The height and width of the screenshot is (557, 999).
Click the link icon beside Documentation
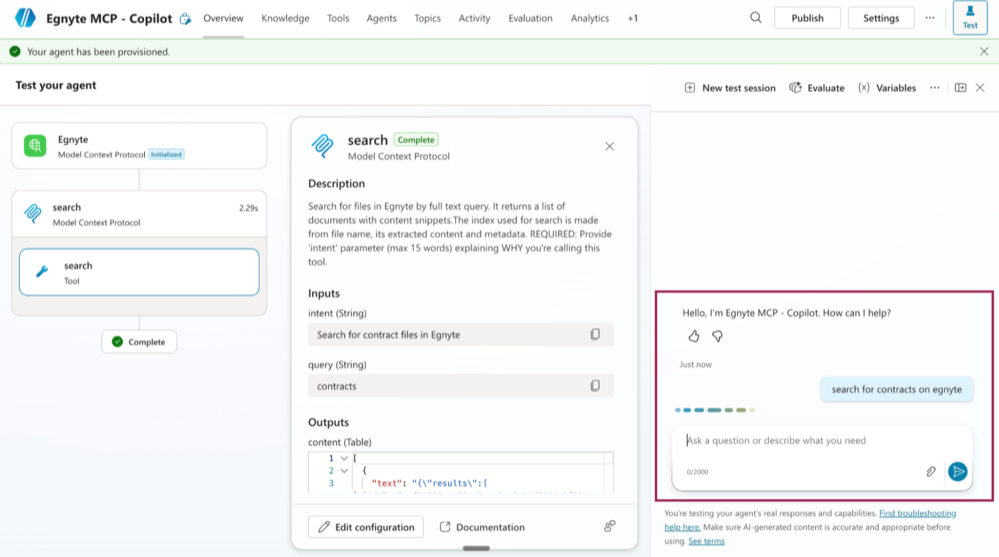[609, 526]
